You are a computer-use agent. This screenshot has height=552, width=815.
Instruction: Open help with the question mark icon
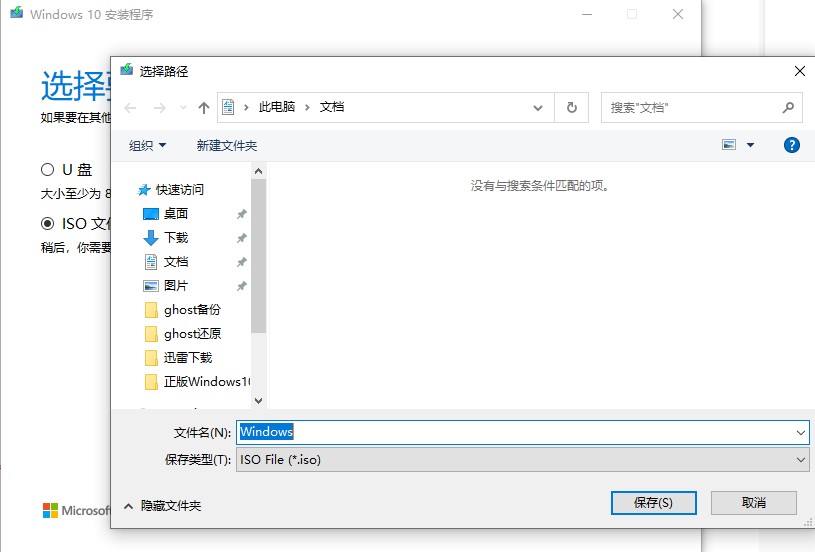pos(792,145)
